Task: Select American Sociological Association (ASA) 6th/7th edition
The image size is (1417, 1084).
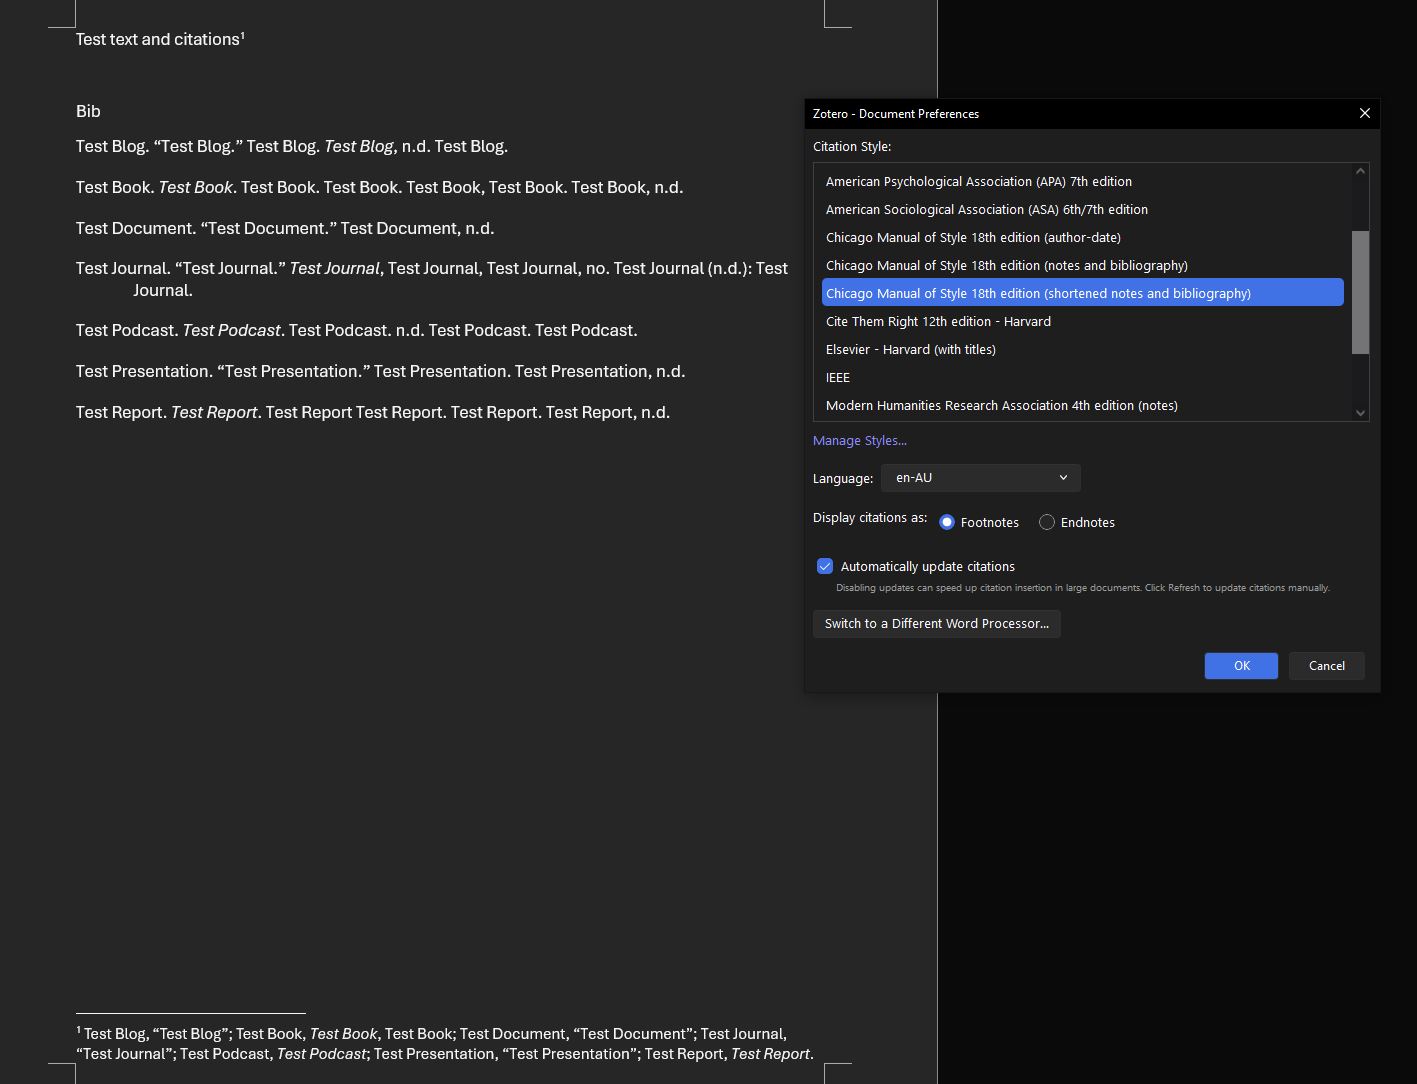Action: (1082, 209)
